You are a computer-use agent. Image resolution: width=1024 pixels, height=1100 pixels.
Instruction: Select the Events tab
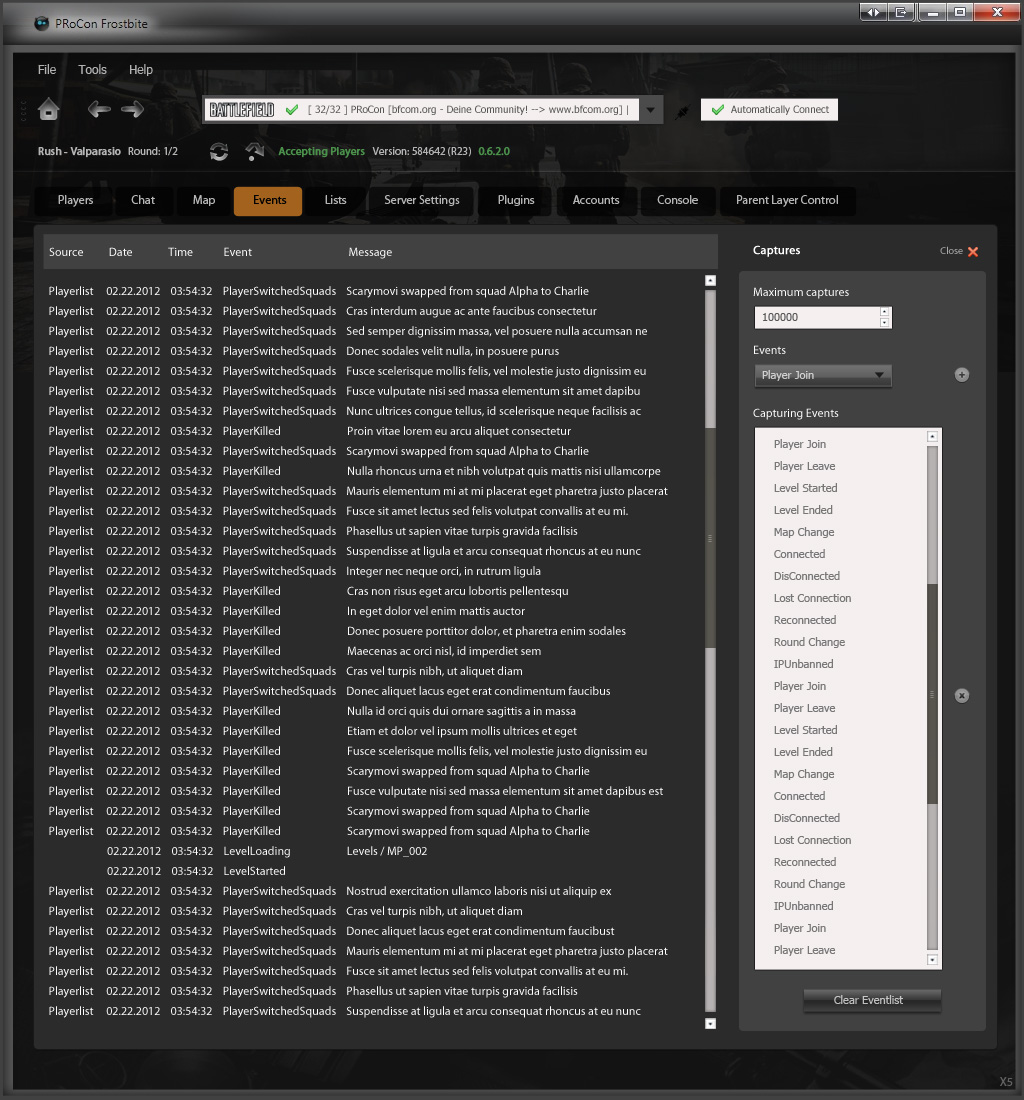269,201
